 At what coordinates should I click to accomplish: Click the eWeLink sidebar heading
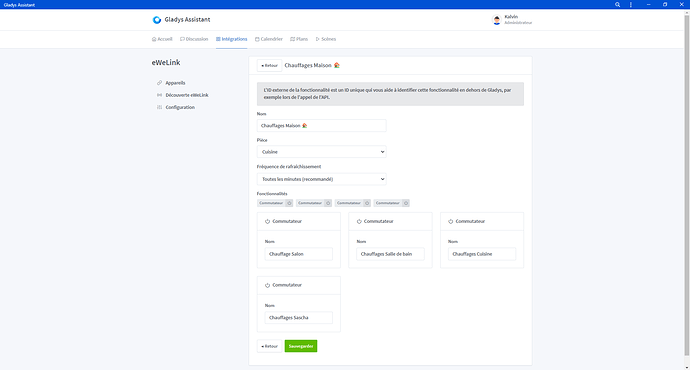(x=166, y=62)
